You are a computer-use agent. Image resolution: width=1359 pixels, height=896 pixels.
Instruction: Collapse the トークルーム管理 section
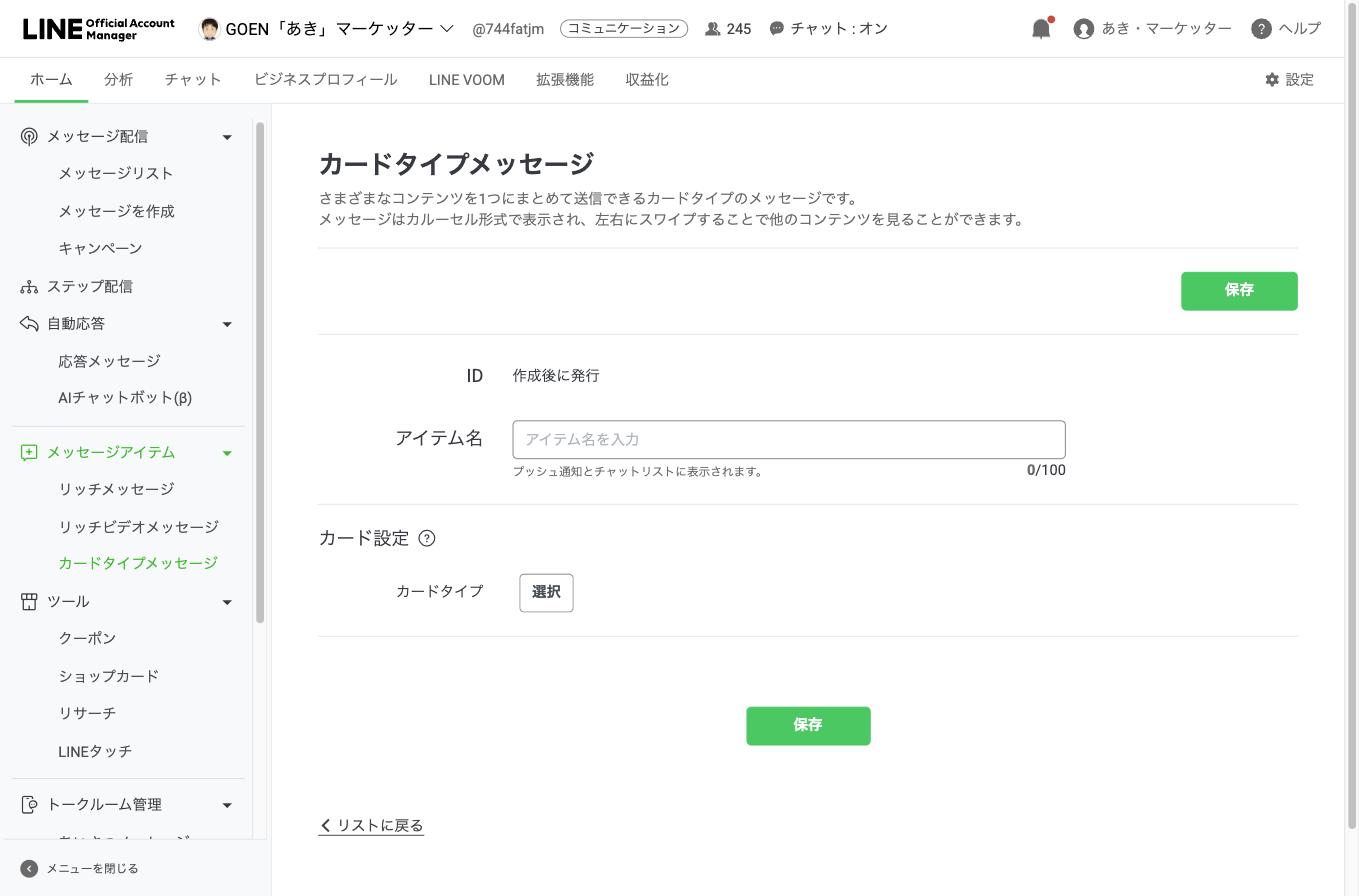(x=227, y=805)
